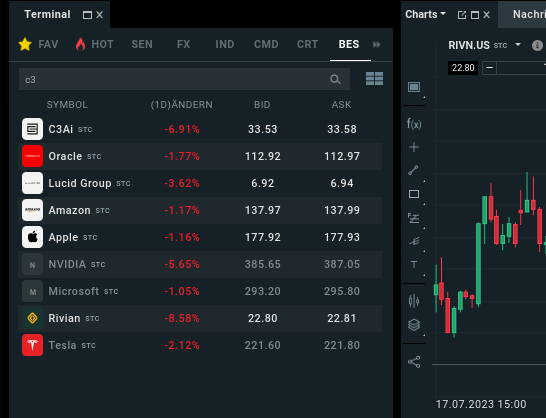Select the CRT tab
Image resolution: width=546 pixels, height=418 pixels.
click(307, 44)
